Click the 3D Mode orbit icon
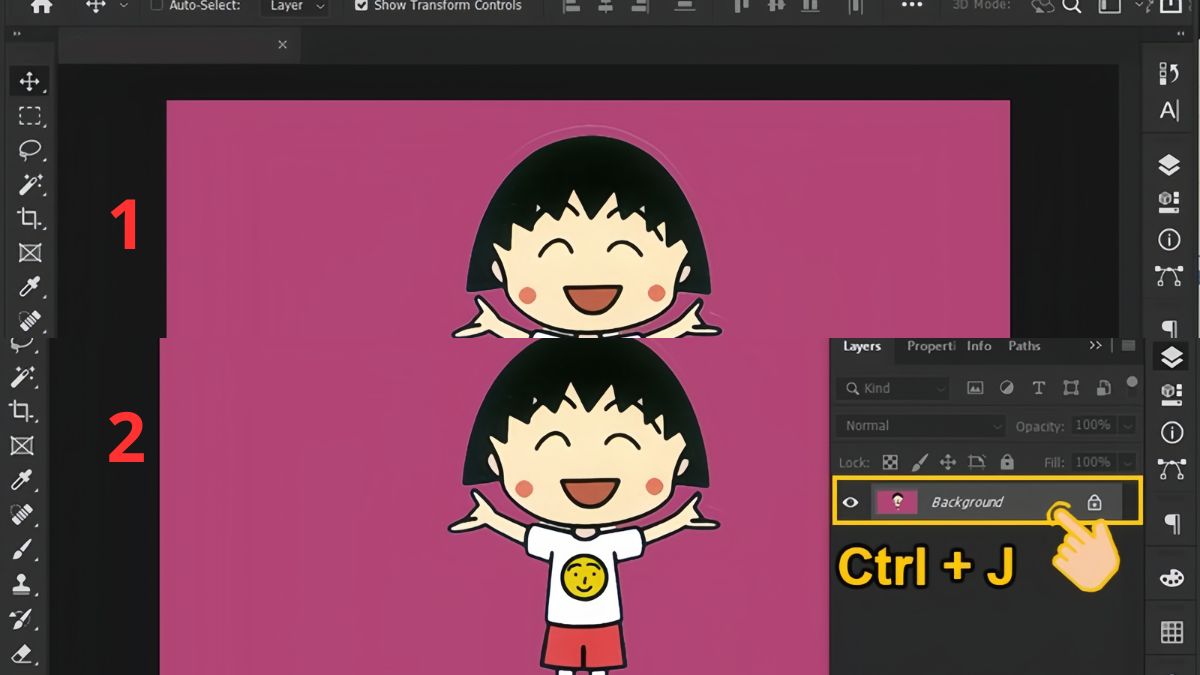The width and height of the screenshot is (1200, 675). click(x=1044, y=6)
